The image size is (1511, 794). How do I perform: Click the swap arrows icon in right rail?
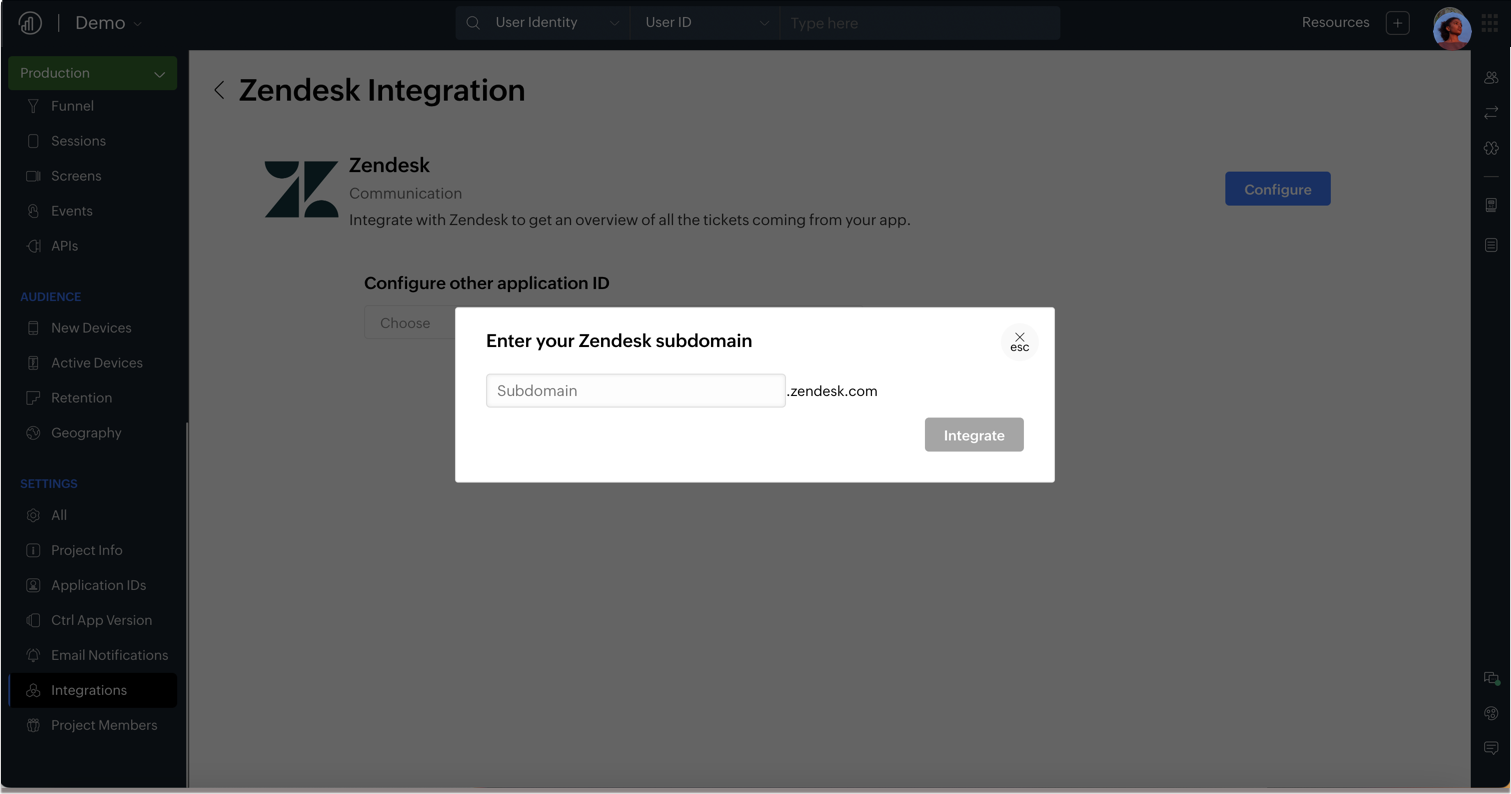click(x=1491, y=113)
